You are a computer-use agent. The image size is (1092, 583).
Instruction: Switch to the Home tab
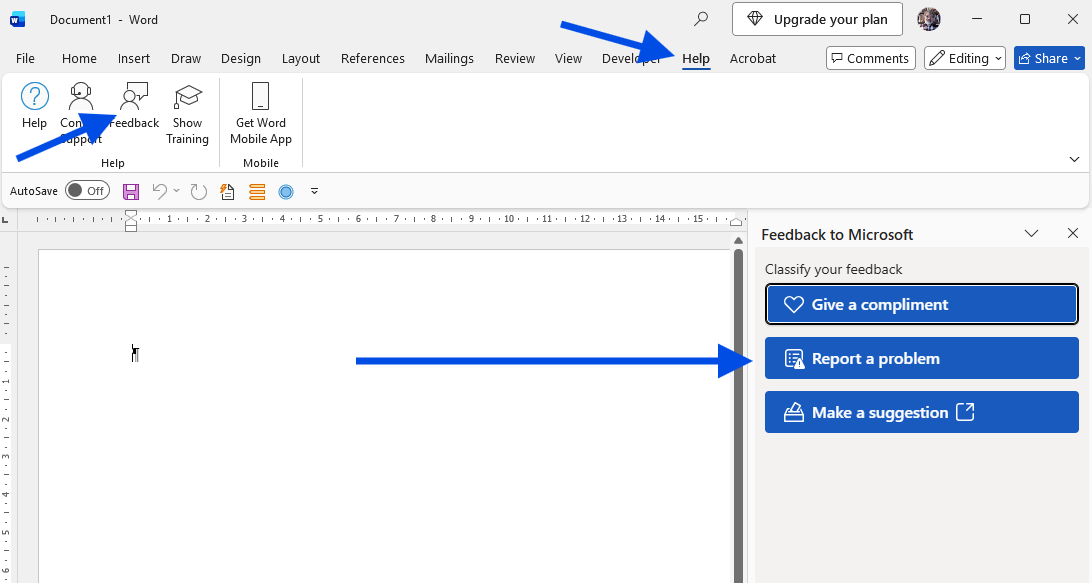coord(79,59)
